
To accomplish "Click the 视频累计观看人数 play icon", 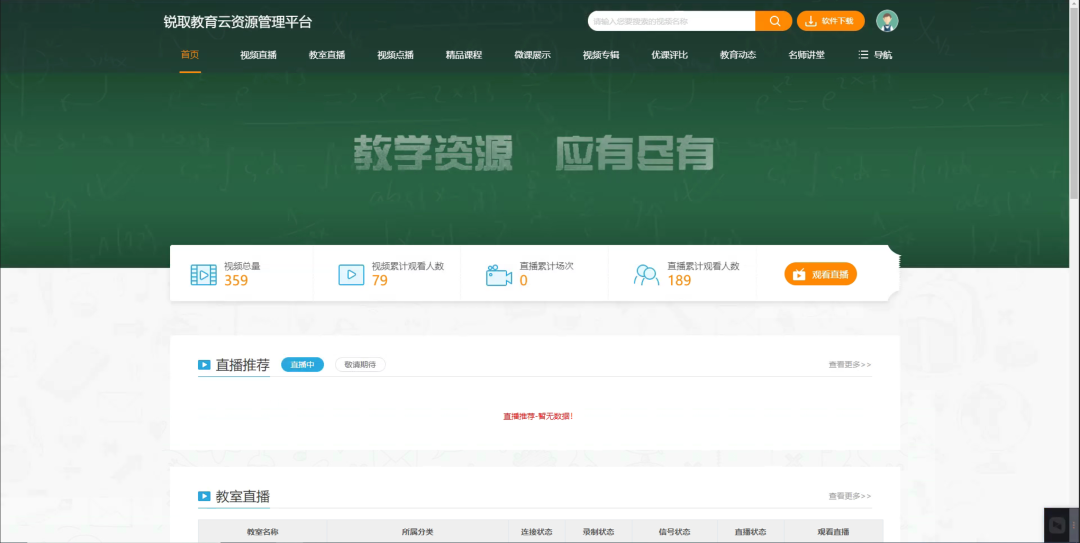I will (351, 274).
